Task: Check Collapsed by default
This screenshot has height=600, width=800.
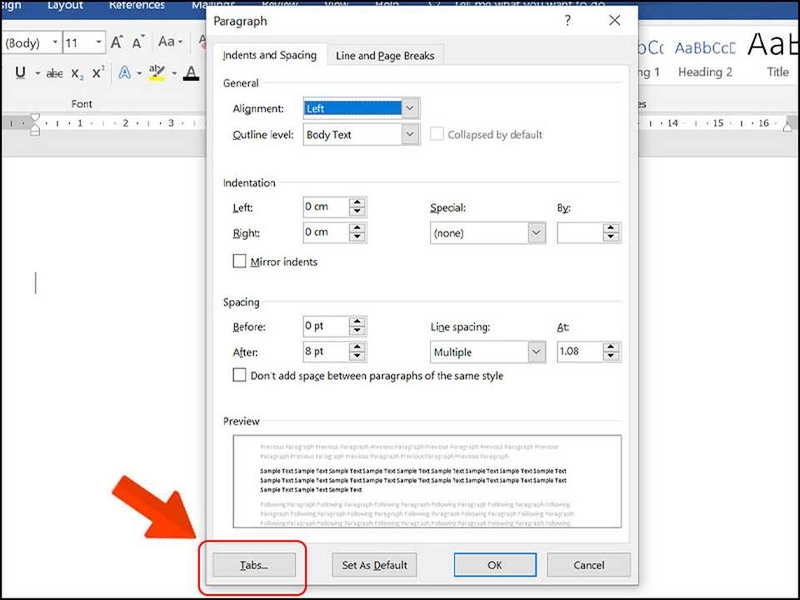Action: (437, 134)
